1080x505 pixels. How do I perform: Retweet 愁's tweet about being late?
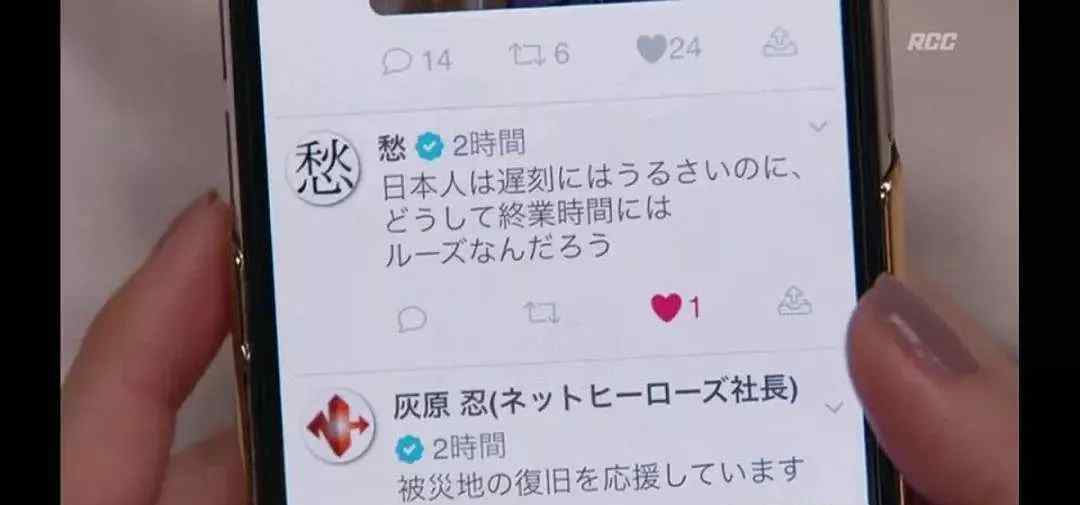[x=541, y=313]
